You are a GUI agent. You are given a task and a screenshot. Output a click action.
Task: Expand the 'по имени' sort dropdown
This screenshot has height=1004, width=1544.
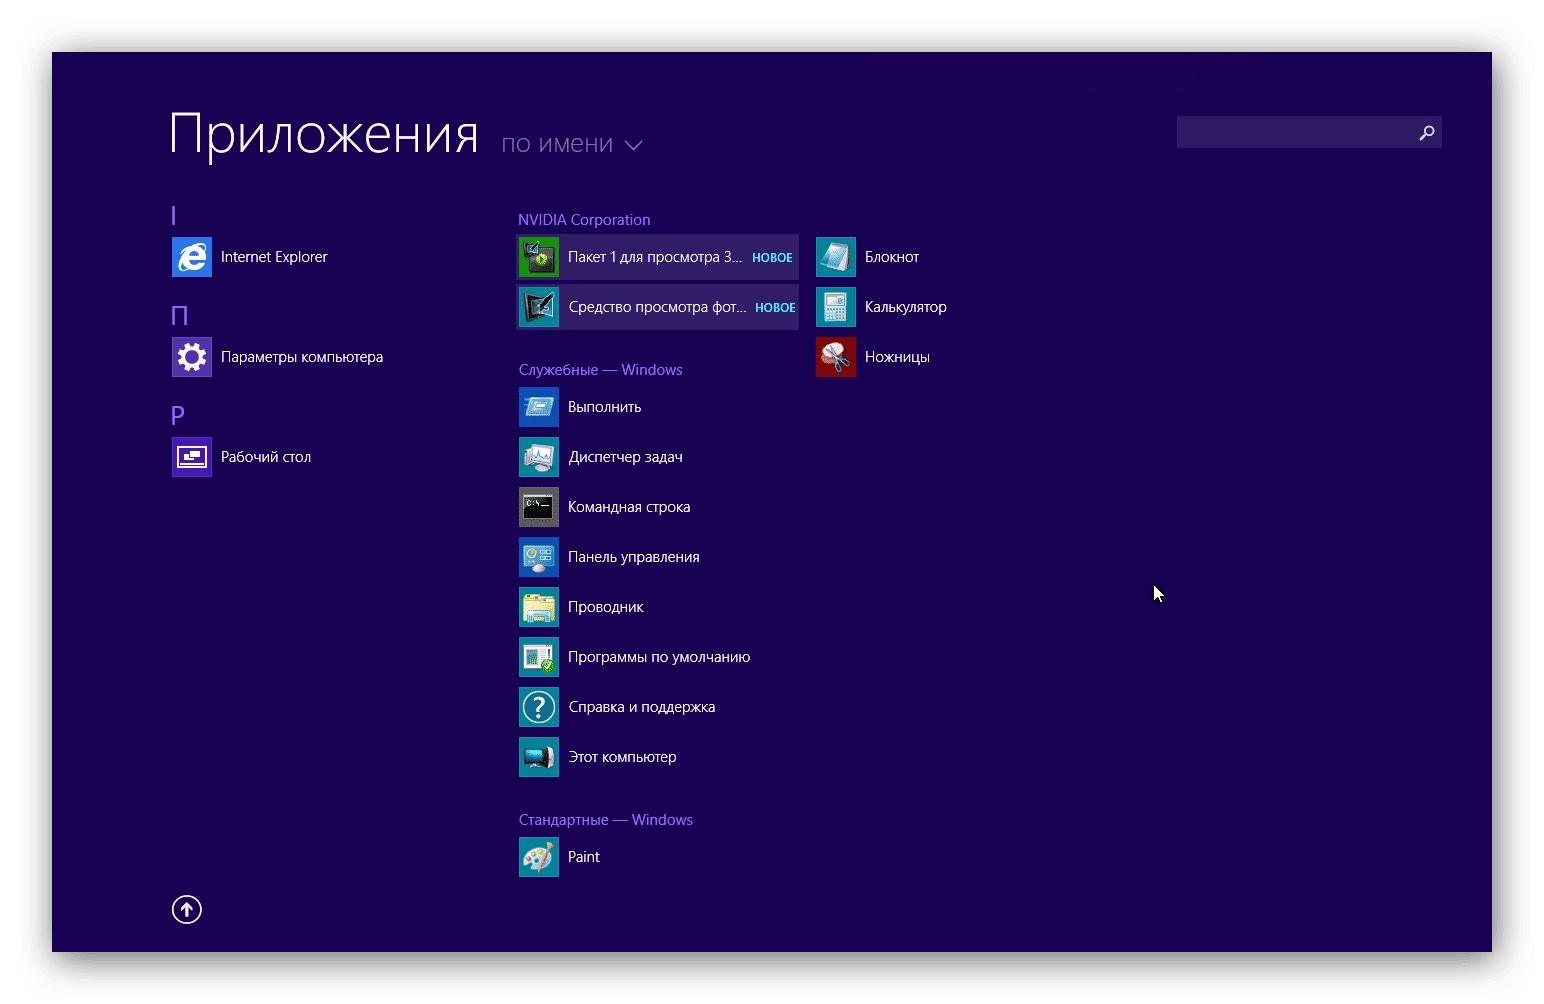(571, 144)
